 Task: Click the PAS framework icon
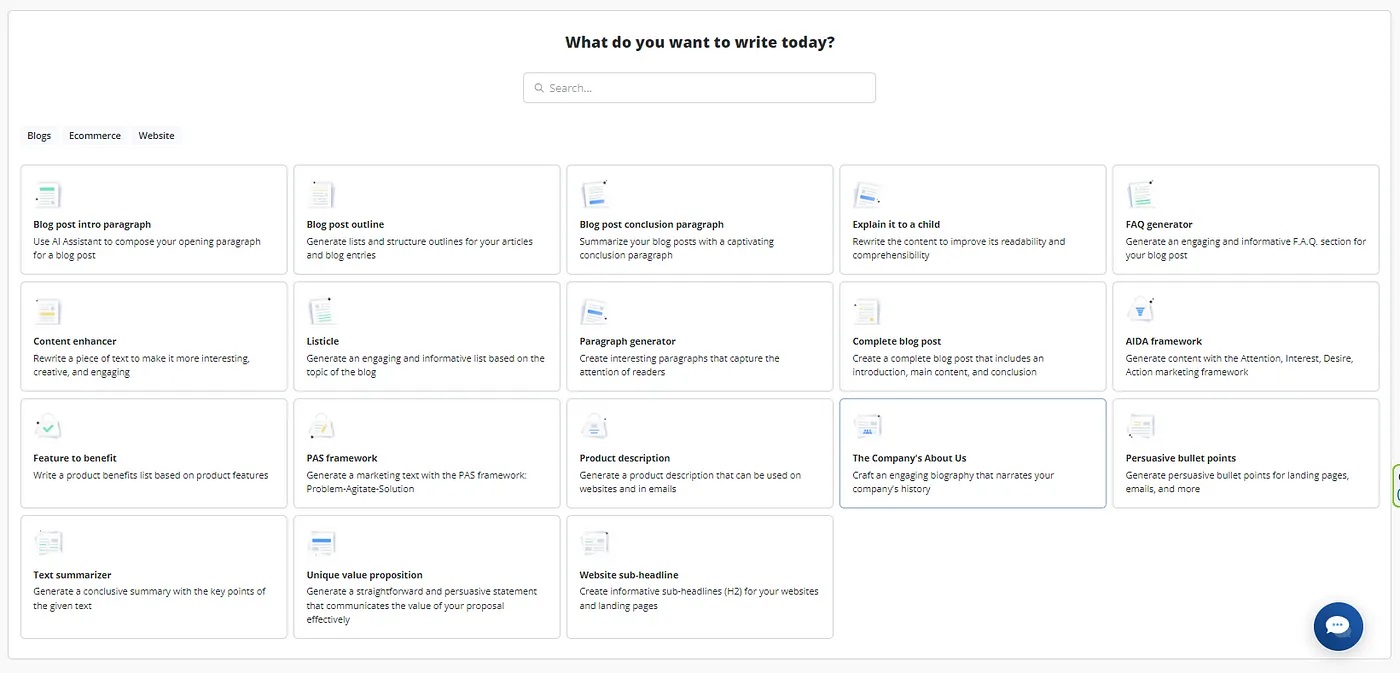tap(320, 428)
